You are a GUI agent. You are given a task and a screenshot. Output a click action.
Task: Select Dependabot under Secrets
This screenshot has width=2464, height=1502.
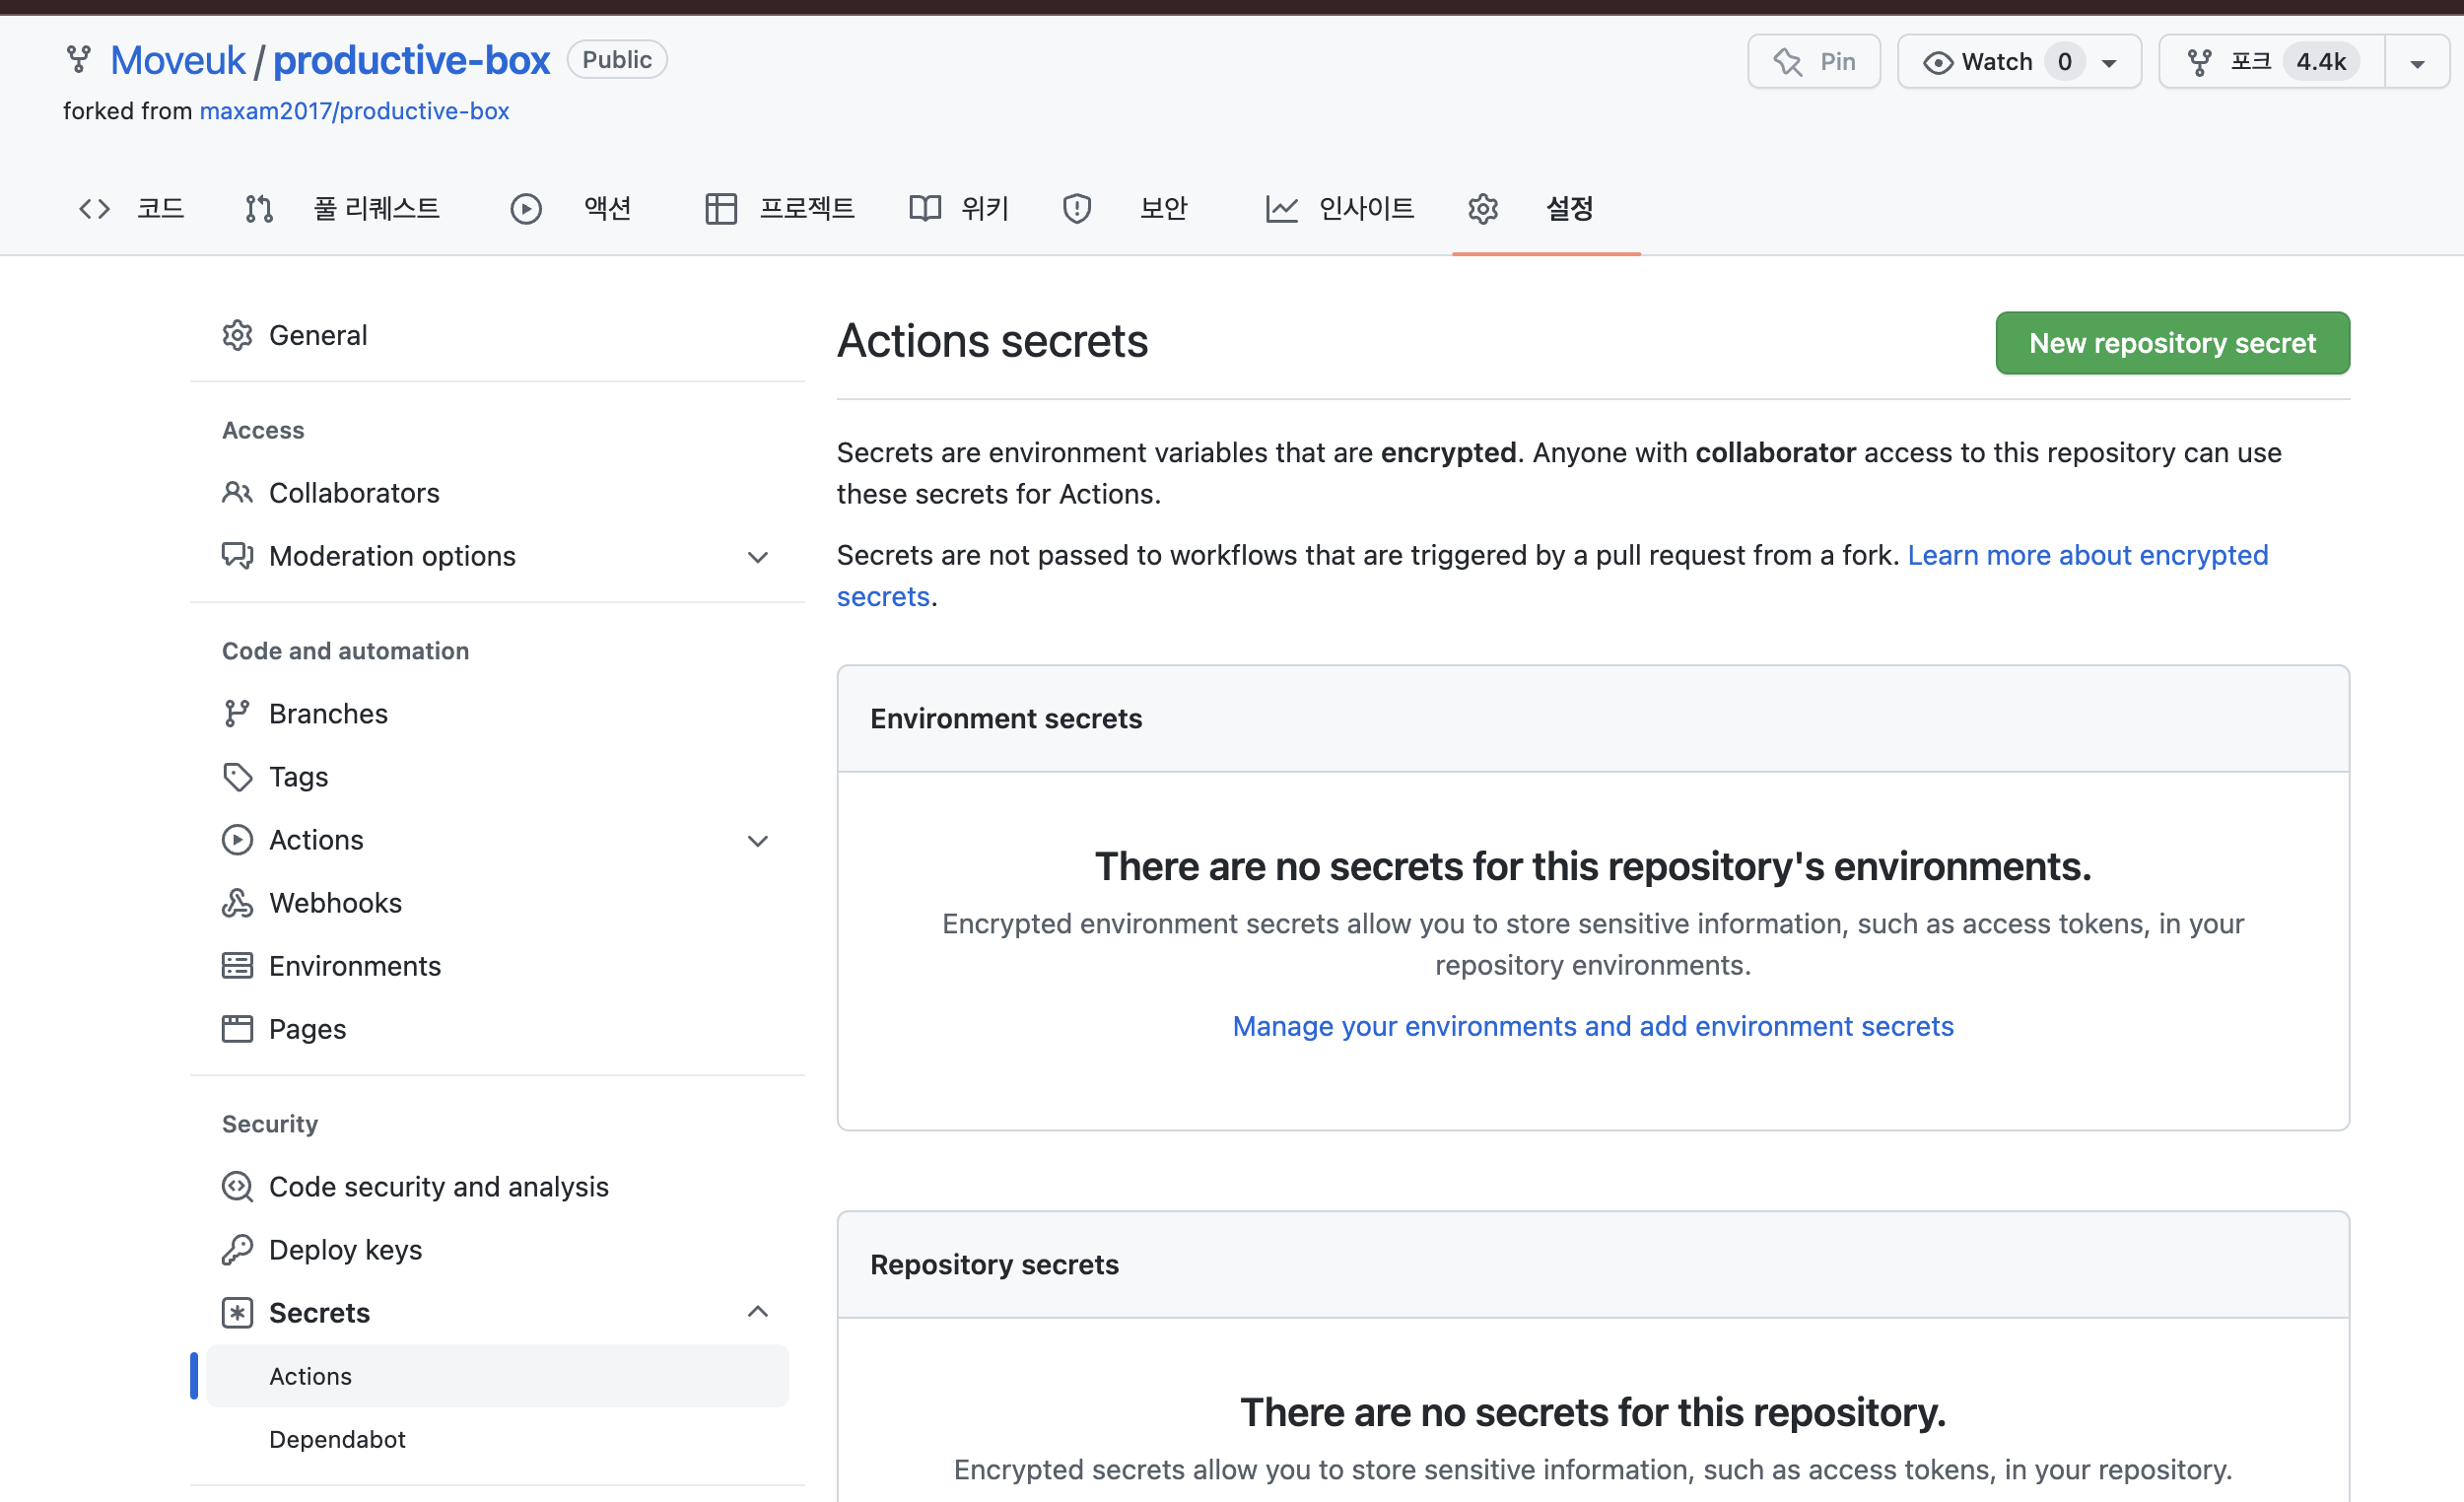[x=337, y=1439]
